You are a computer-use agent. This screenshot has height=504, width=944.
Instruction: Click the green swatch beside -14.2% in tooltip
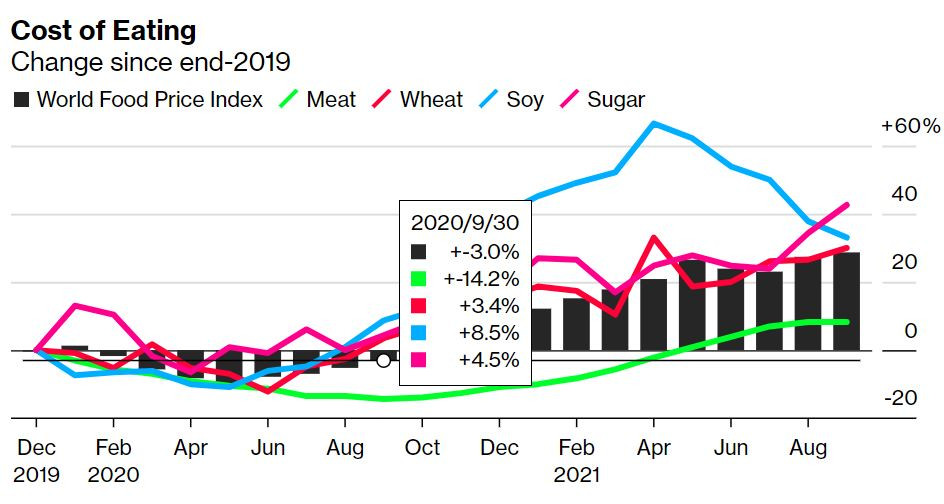[418, 279]
